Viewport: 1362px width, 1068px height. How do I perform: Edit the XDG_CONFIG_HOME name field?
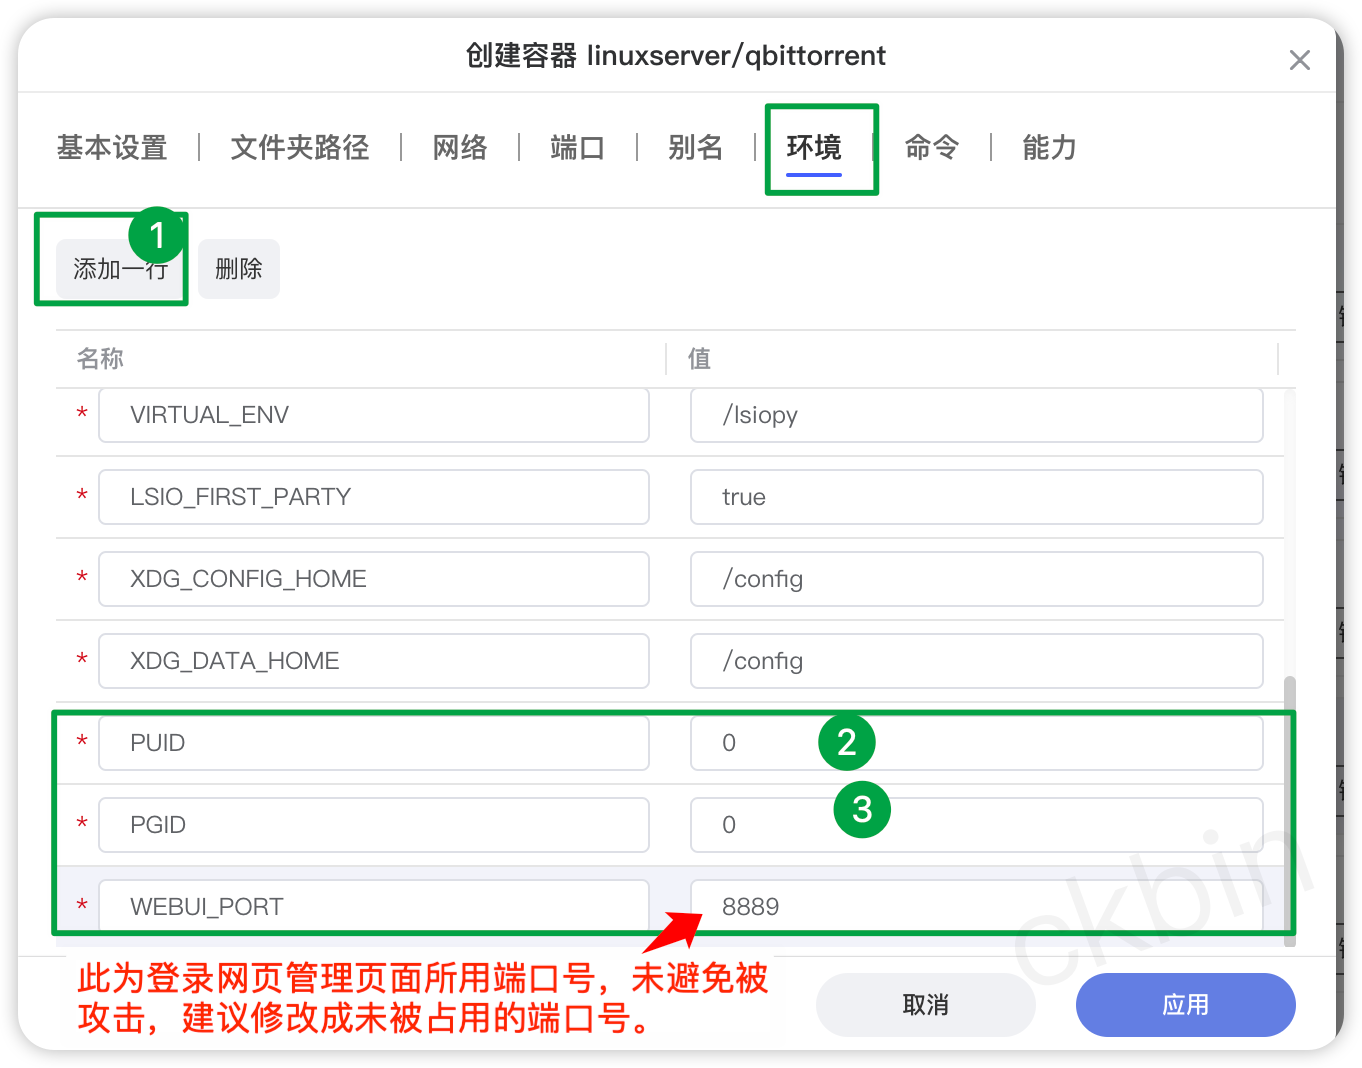[374, 579]
